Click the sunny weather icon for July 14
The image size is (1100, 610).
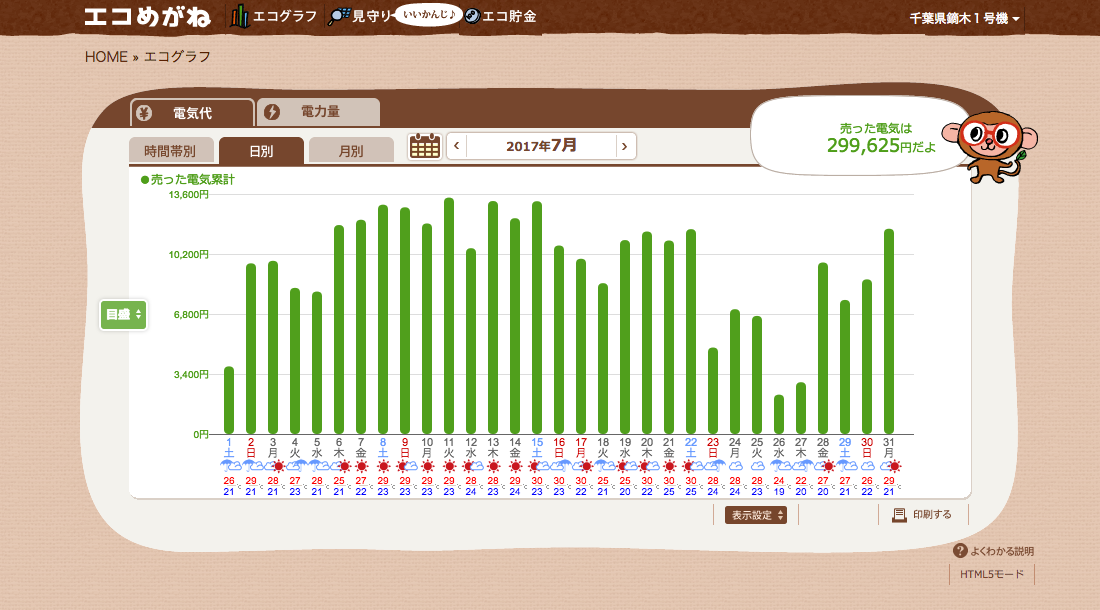point(515,466)
